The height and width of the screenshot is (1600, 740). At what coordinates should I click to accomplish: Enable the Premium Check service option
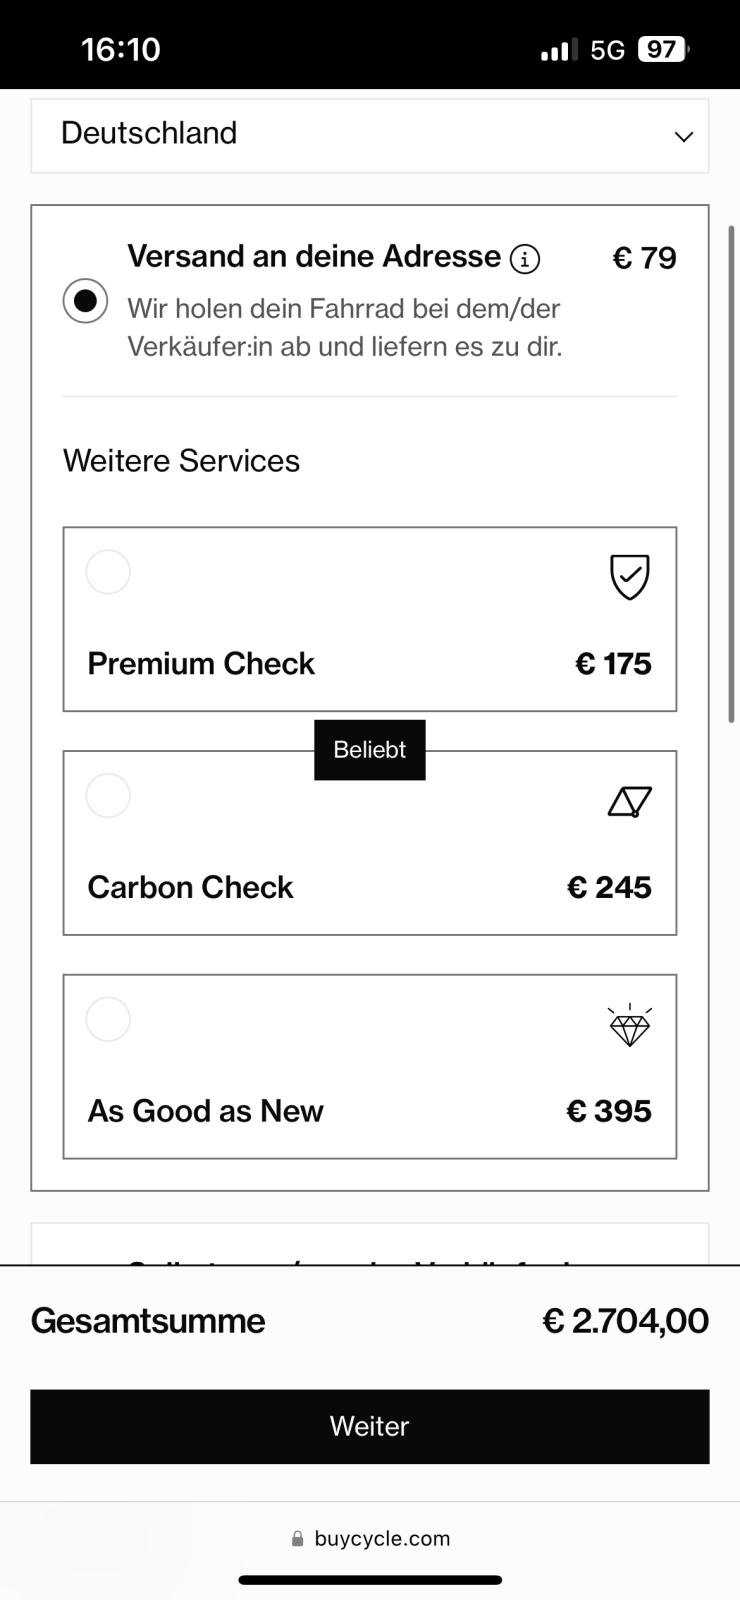point(108,572)
